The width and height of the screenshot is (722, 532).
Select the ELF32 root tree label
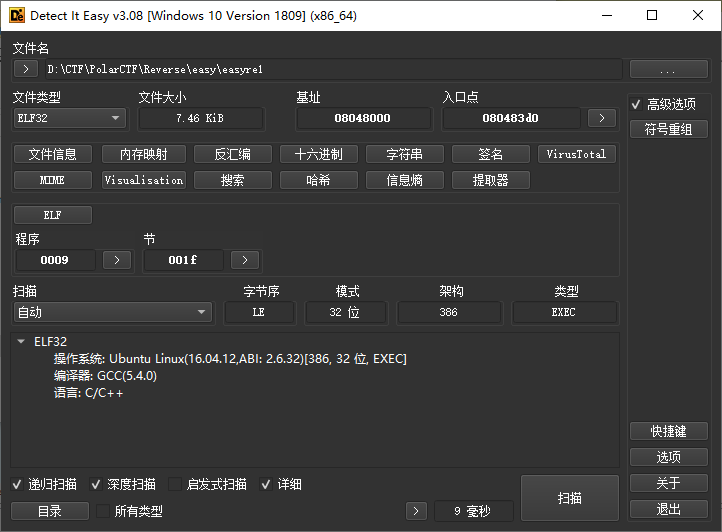click(51, 341)
